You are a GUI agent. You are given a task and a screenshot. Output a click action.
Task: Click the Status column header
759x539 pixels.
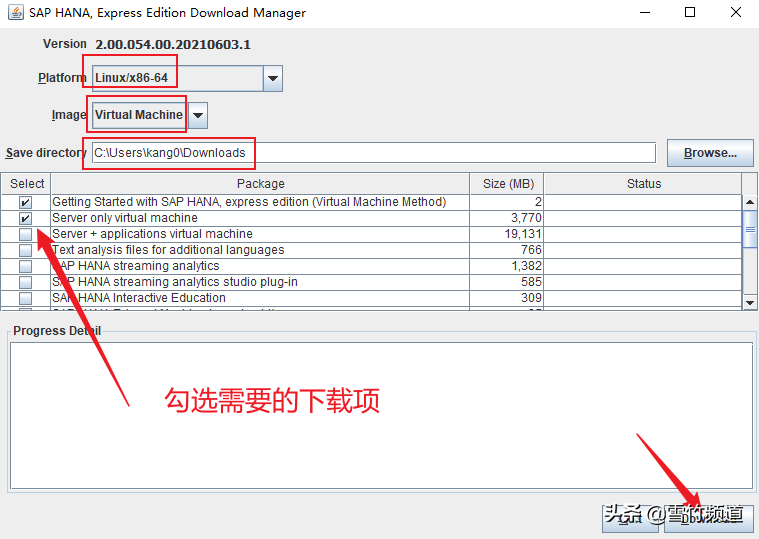643,184
